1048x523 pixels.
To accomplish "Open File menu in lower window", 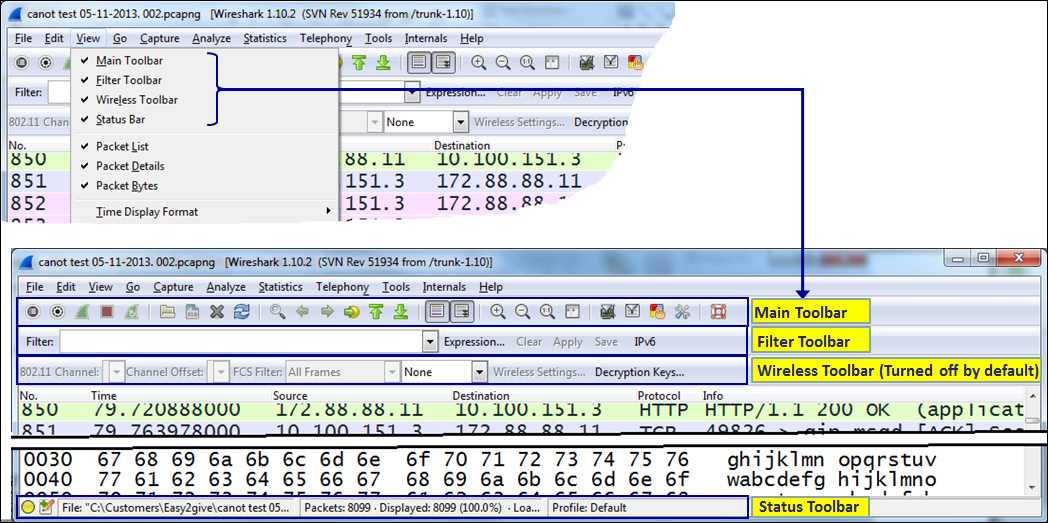I will coord(35,287).
